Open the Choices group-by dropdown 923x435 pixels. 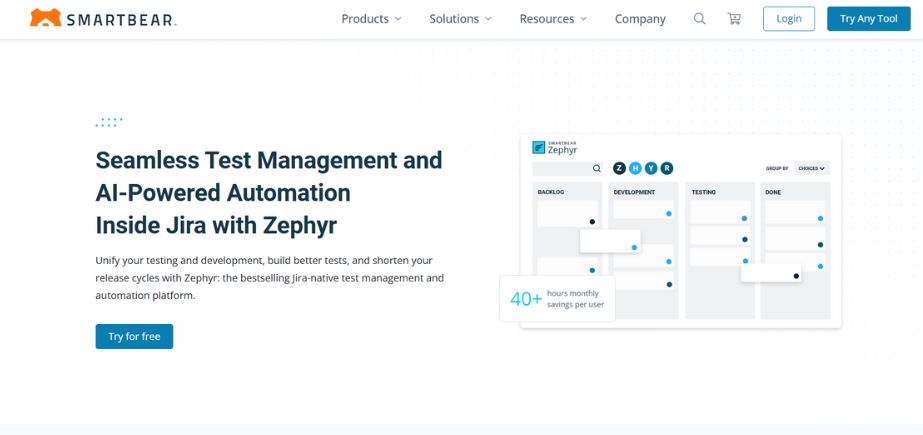(812, 168)
